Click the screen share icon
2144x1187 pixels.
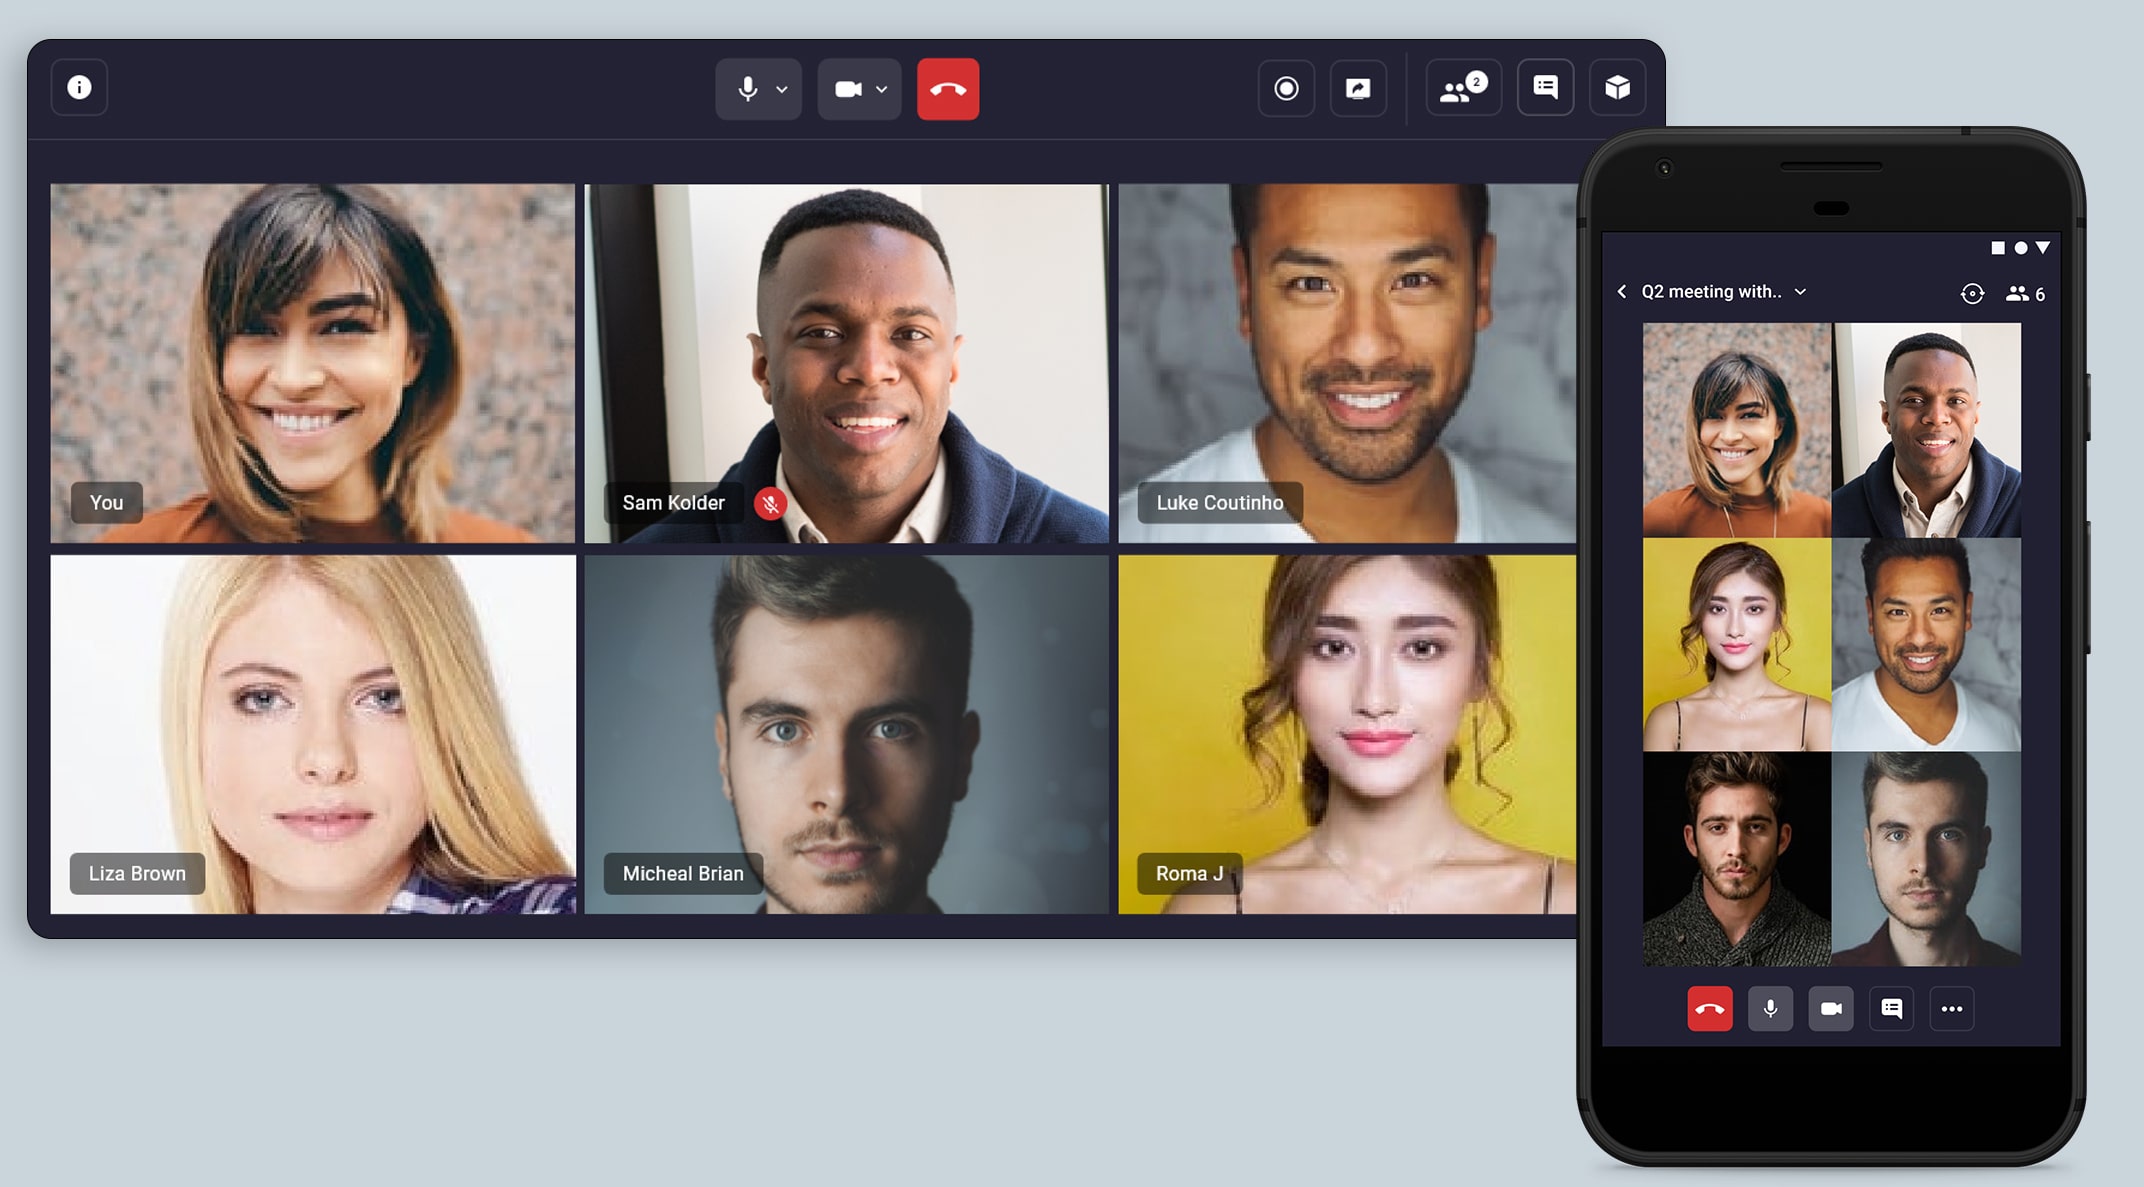(1356, 88)
